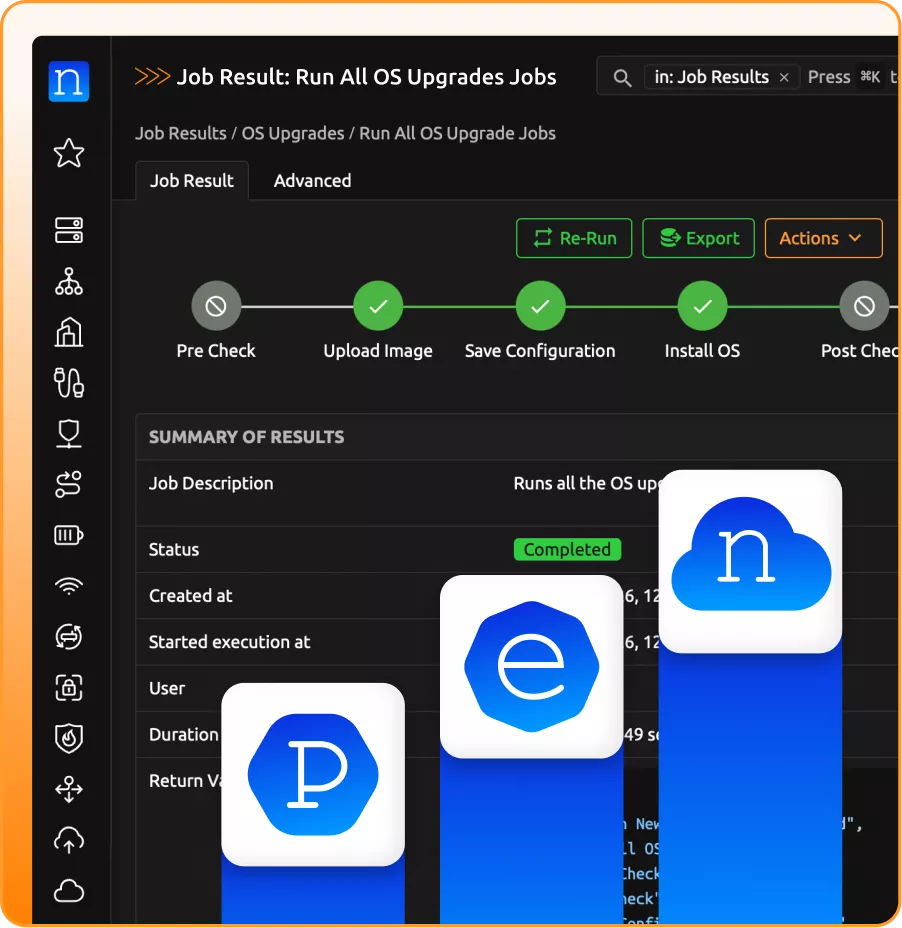
Task: Click the firewall shield with flame icon
Action: point(69,739)
